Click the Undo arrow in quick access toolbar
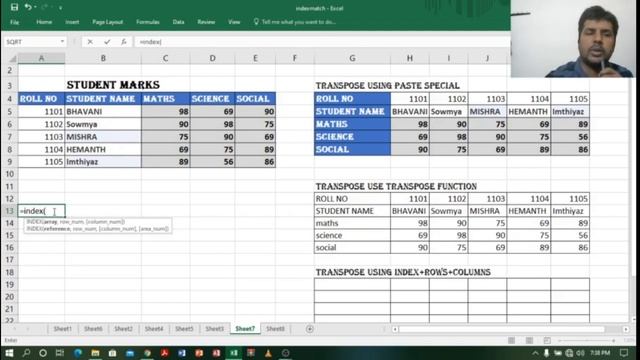Viewport: 640px width, 360px height. coord(28,7)
